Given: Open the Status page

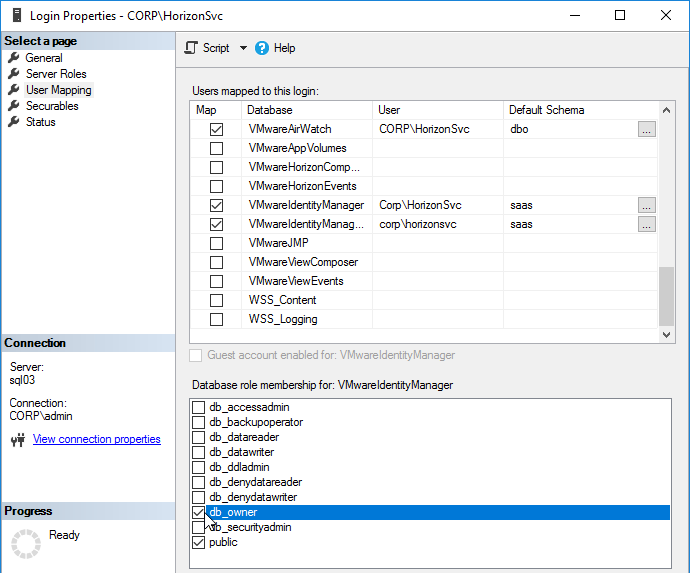Looking at the screenshot, I should pyautogui.click(x=40, y=122).
